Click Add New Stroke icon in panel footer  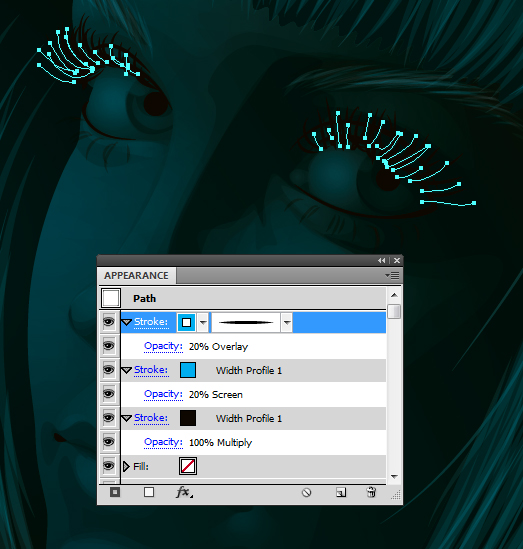point(115,492)
